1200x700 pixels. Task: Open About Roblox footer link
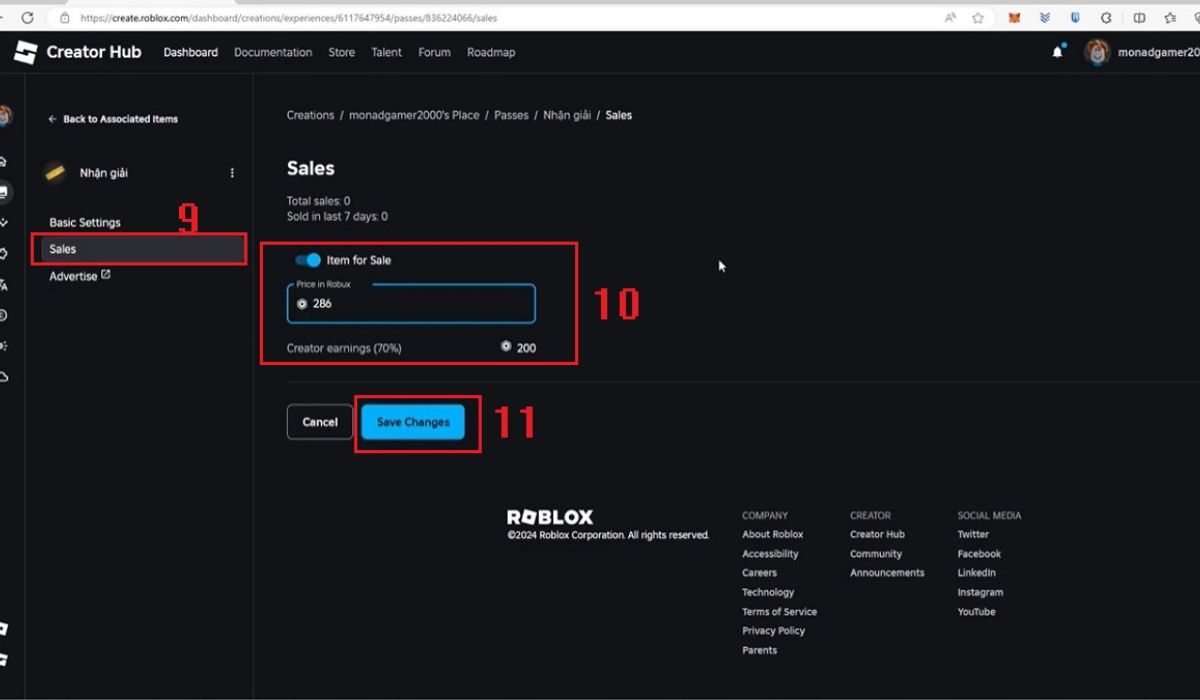[x=772, y=534]
